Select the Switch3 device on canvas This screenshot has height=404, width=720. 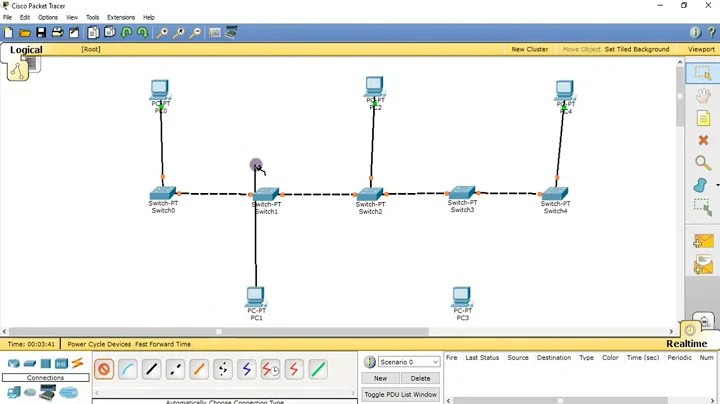(462, 192)
